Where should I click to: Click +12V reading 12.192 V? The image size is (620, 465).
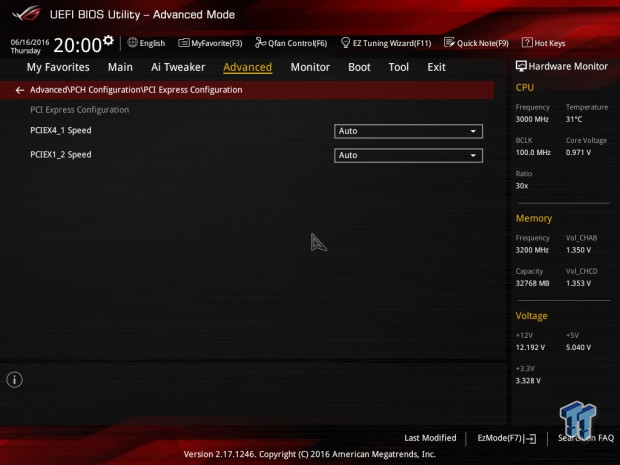[x=530, y=347]
